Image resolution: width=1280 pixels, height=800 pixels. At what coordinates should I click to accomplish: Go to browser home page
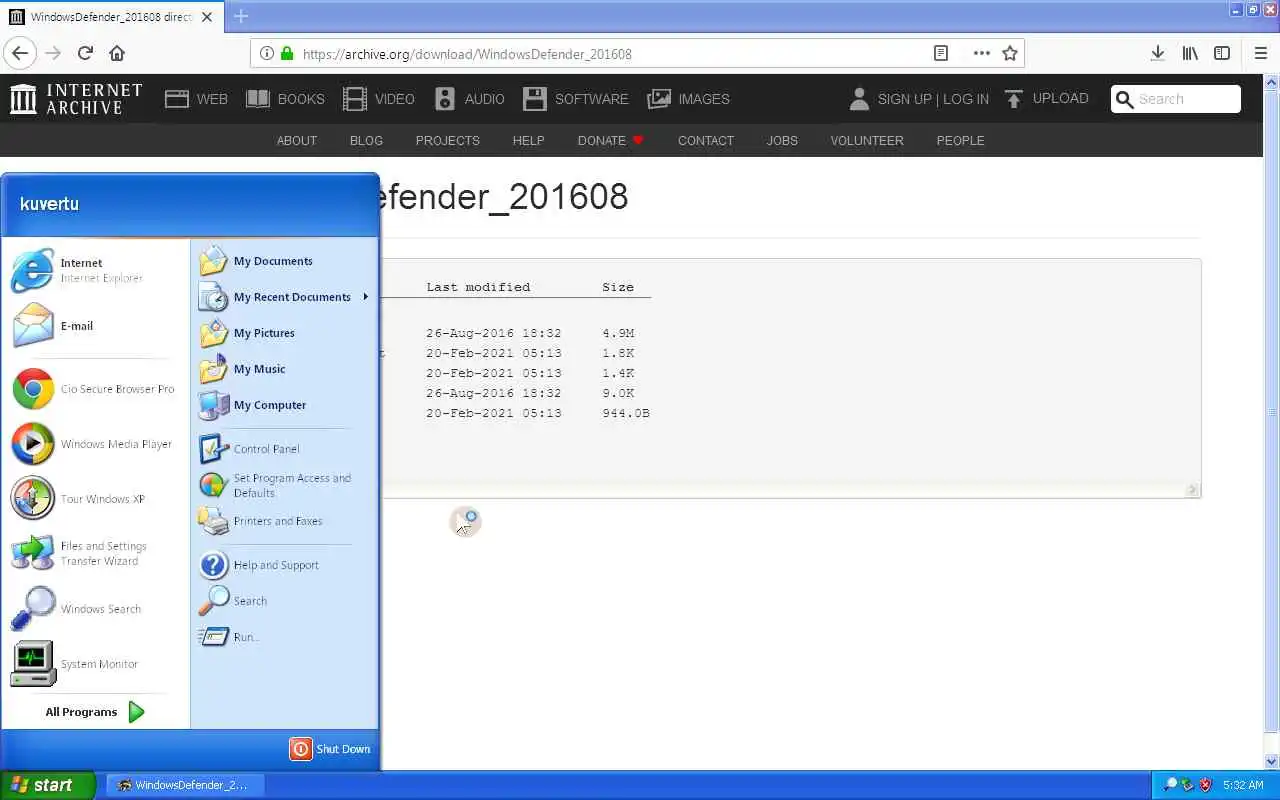point(117,53)
